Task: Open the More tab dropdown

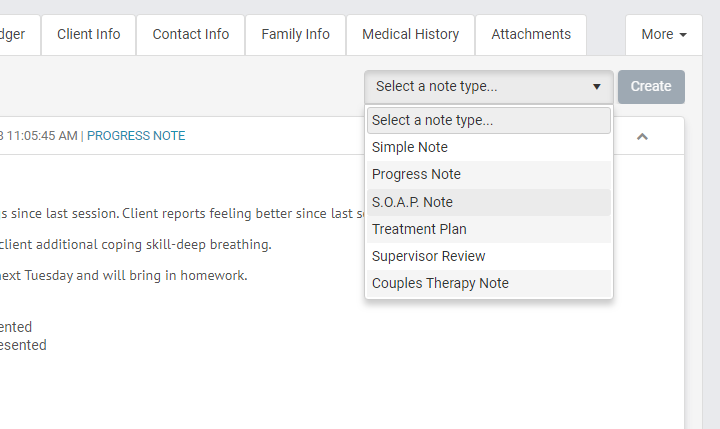Action: [663, 35]
